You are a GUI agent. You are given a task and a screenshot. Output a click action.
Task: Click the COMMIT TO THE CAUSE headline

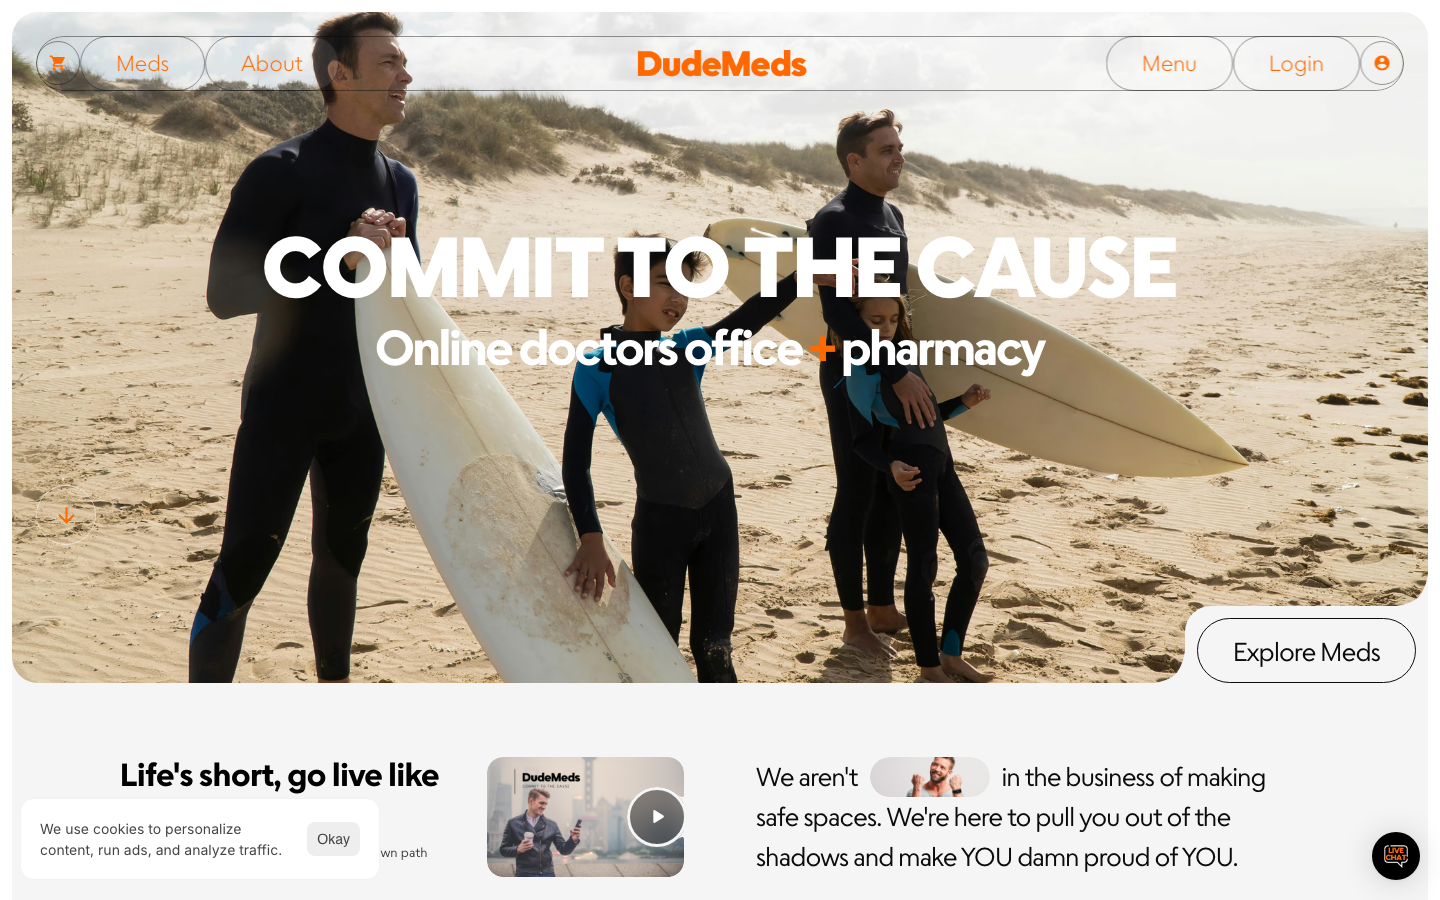click(720, 268)
